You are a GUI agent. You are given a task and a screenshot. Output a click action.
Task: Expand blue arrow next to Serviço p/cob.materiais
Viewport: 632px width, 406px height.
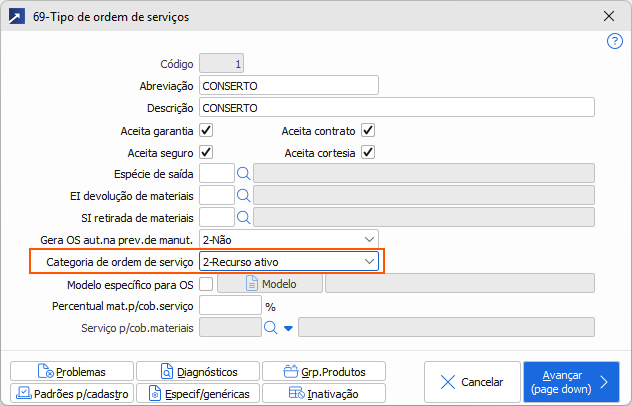[x=288, y=328]
